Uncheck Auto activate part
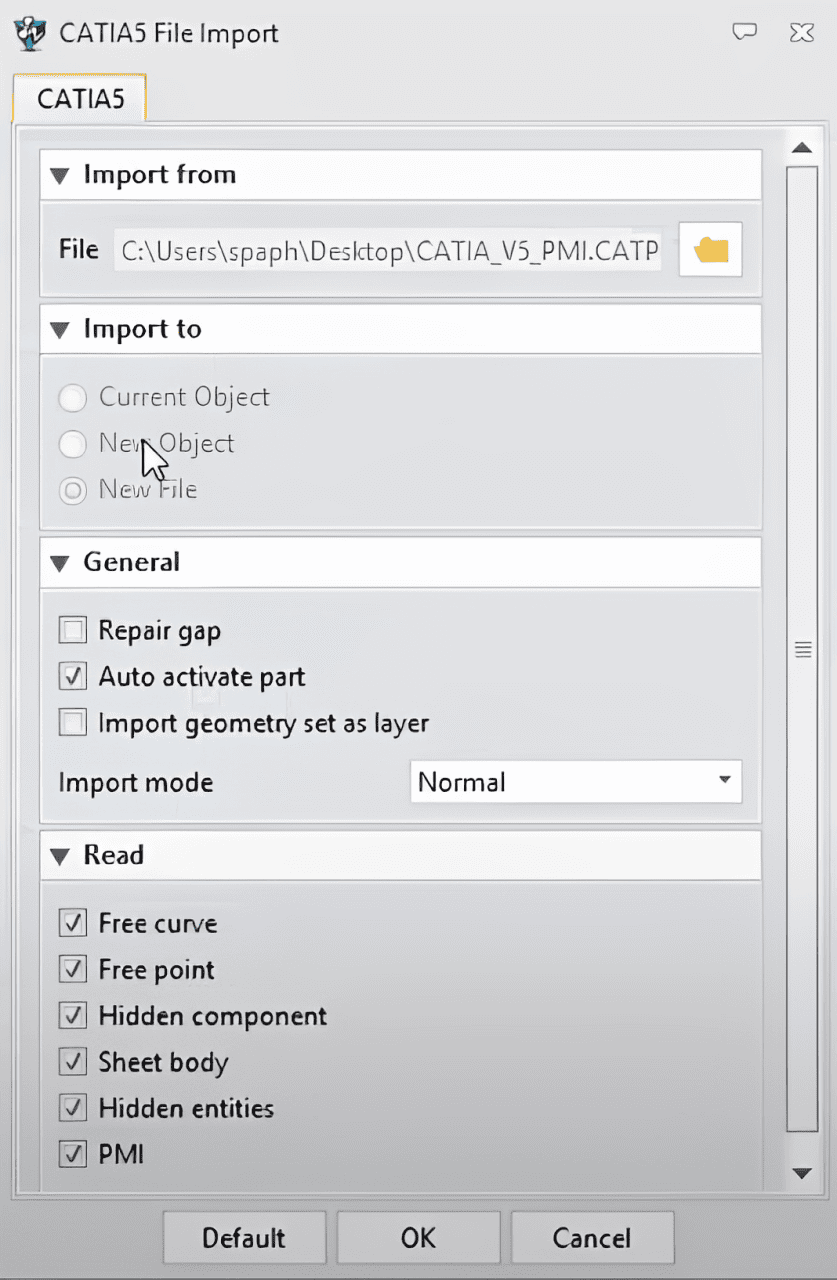This screenshot has width=837, height=1280. (x=73, y=677)
